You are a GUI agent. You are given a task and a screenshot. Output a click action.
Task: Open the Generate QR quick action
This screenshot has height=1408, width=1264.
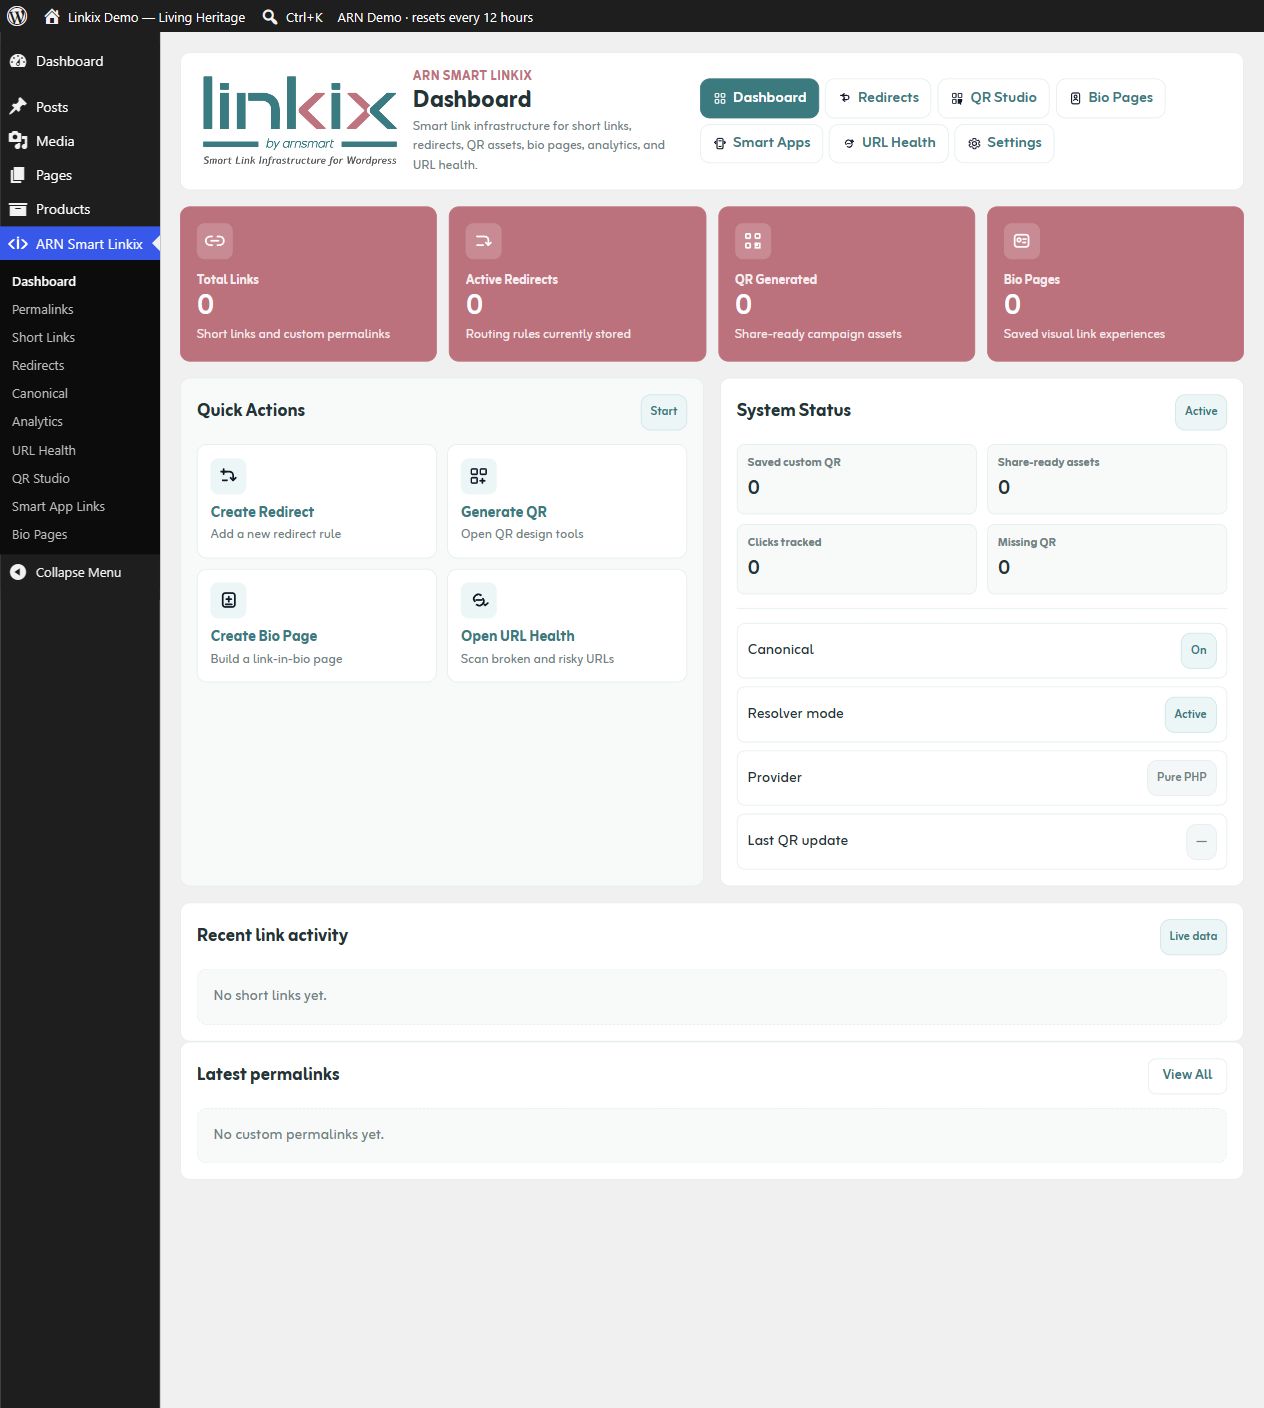567,501
